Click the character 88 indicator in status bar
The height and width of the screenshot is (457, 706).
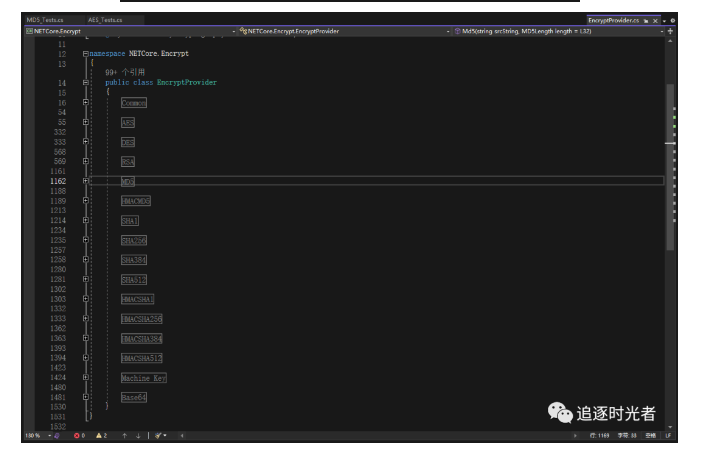click(627, 435)
